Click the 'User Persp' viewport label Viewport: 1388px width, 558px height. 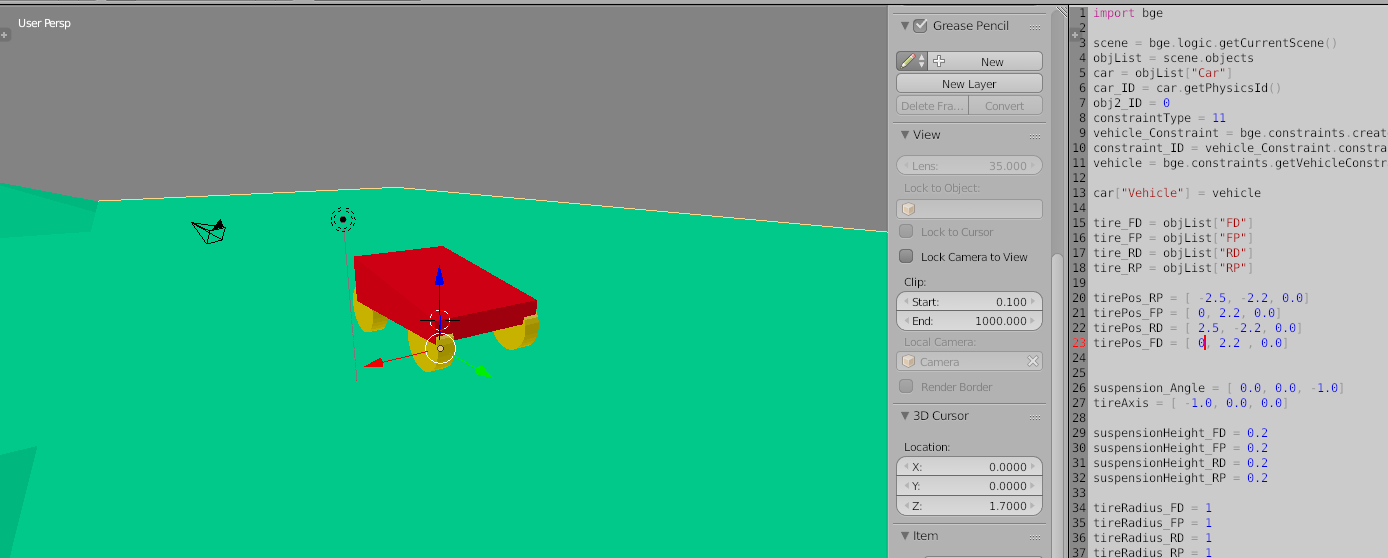click(44, 22)
